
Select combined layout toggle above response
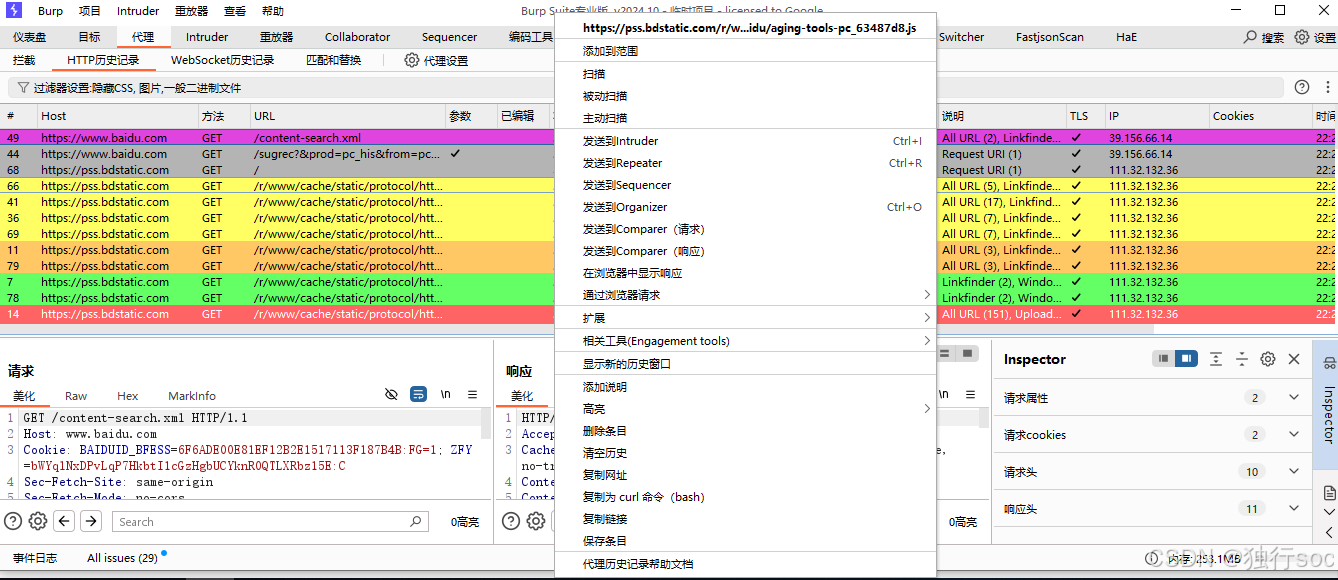coord(967,354)
